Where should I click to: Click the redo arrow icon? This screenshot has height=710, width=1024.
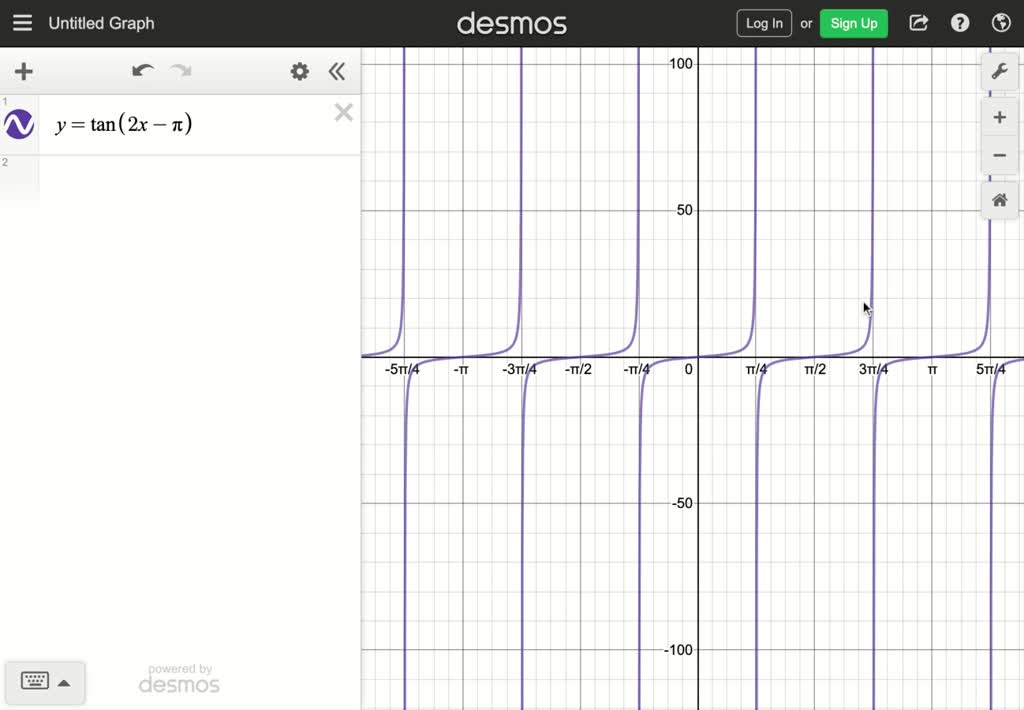178,71
